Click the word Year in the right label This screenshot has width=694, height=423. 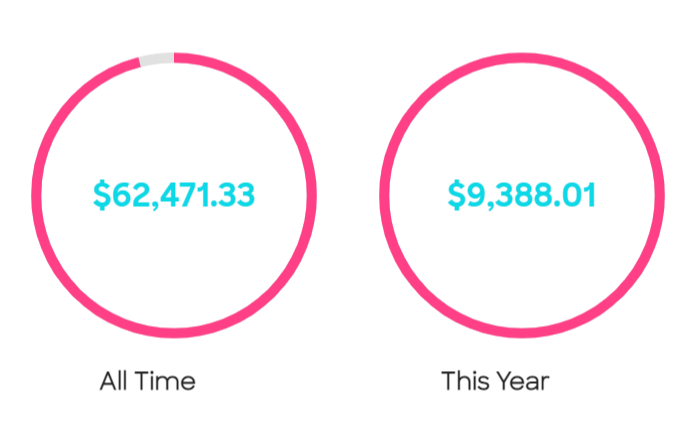tap(523, 381)
